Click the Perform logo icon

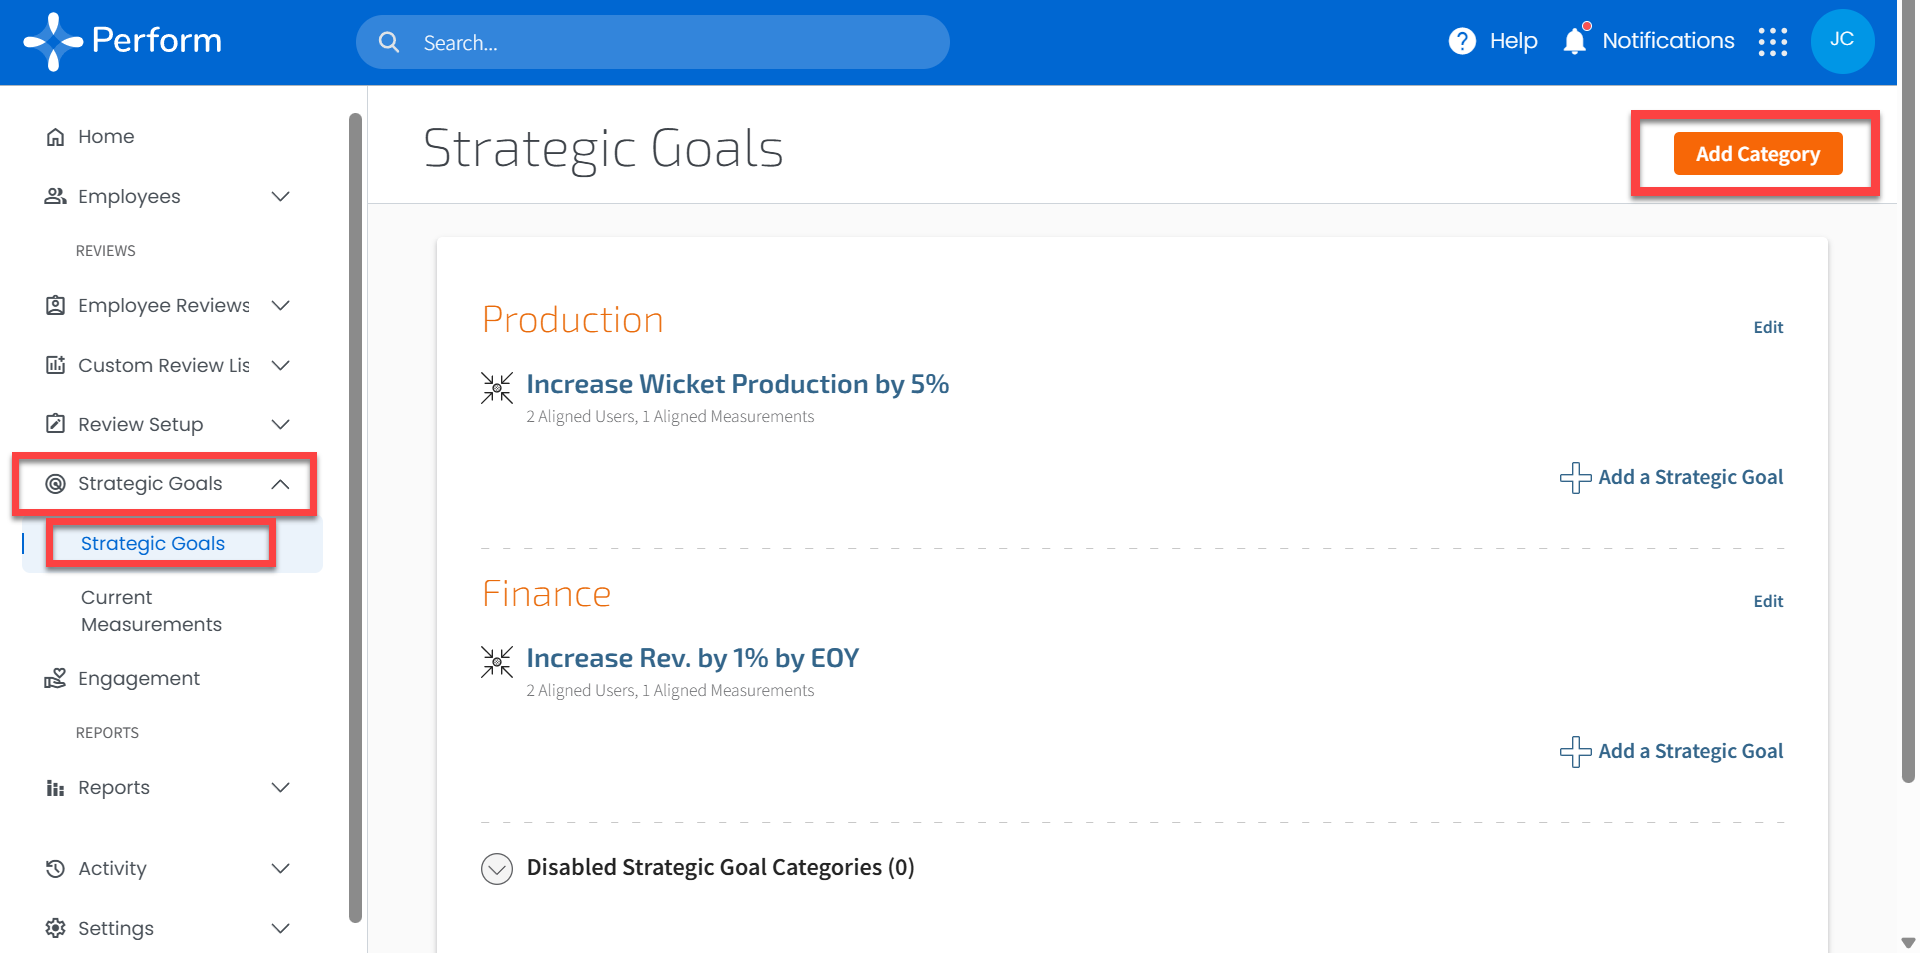(53, 41)
